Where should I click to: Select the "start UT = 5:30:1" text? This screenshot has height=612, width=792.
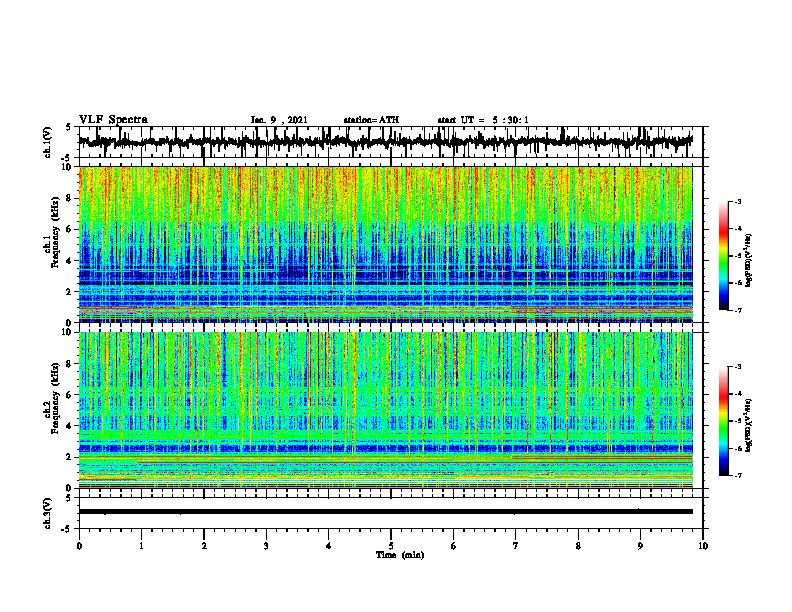483,120
